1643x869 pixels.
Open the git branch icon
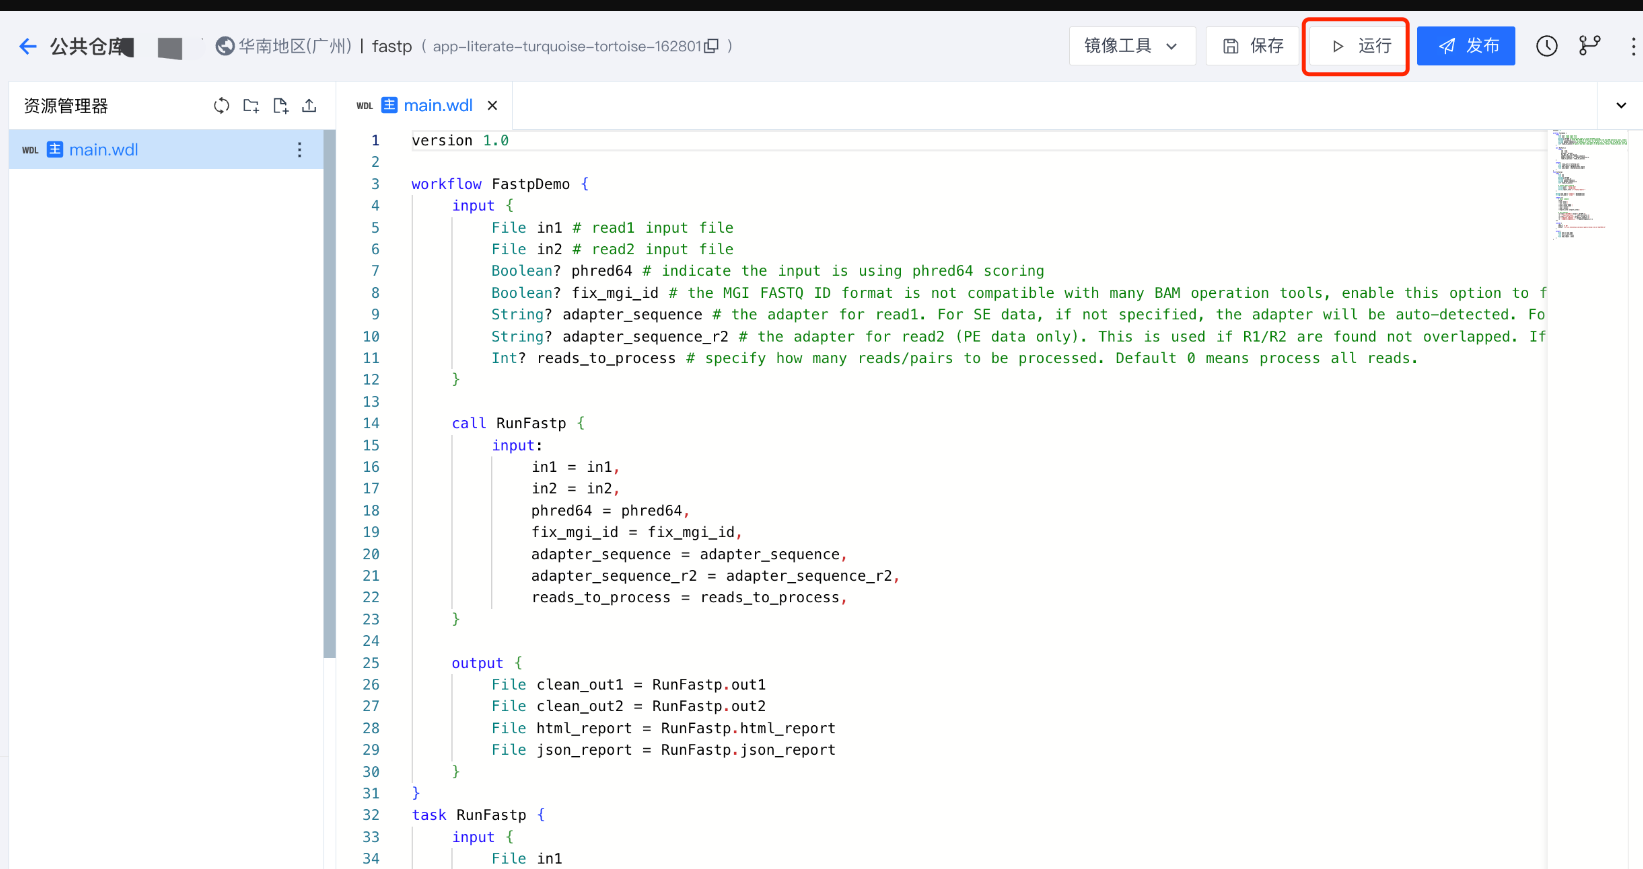pos(1589,46)
